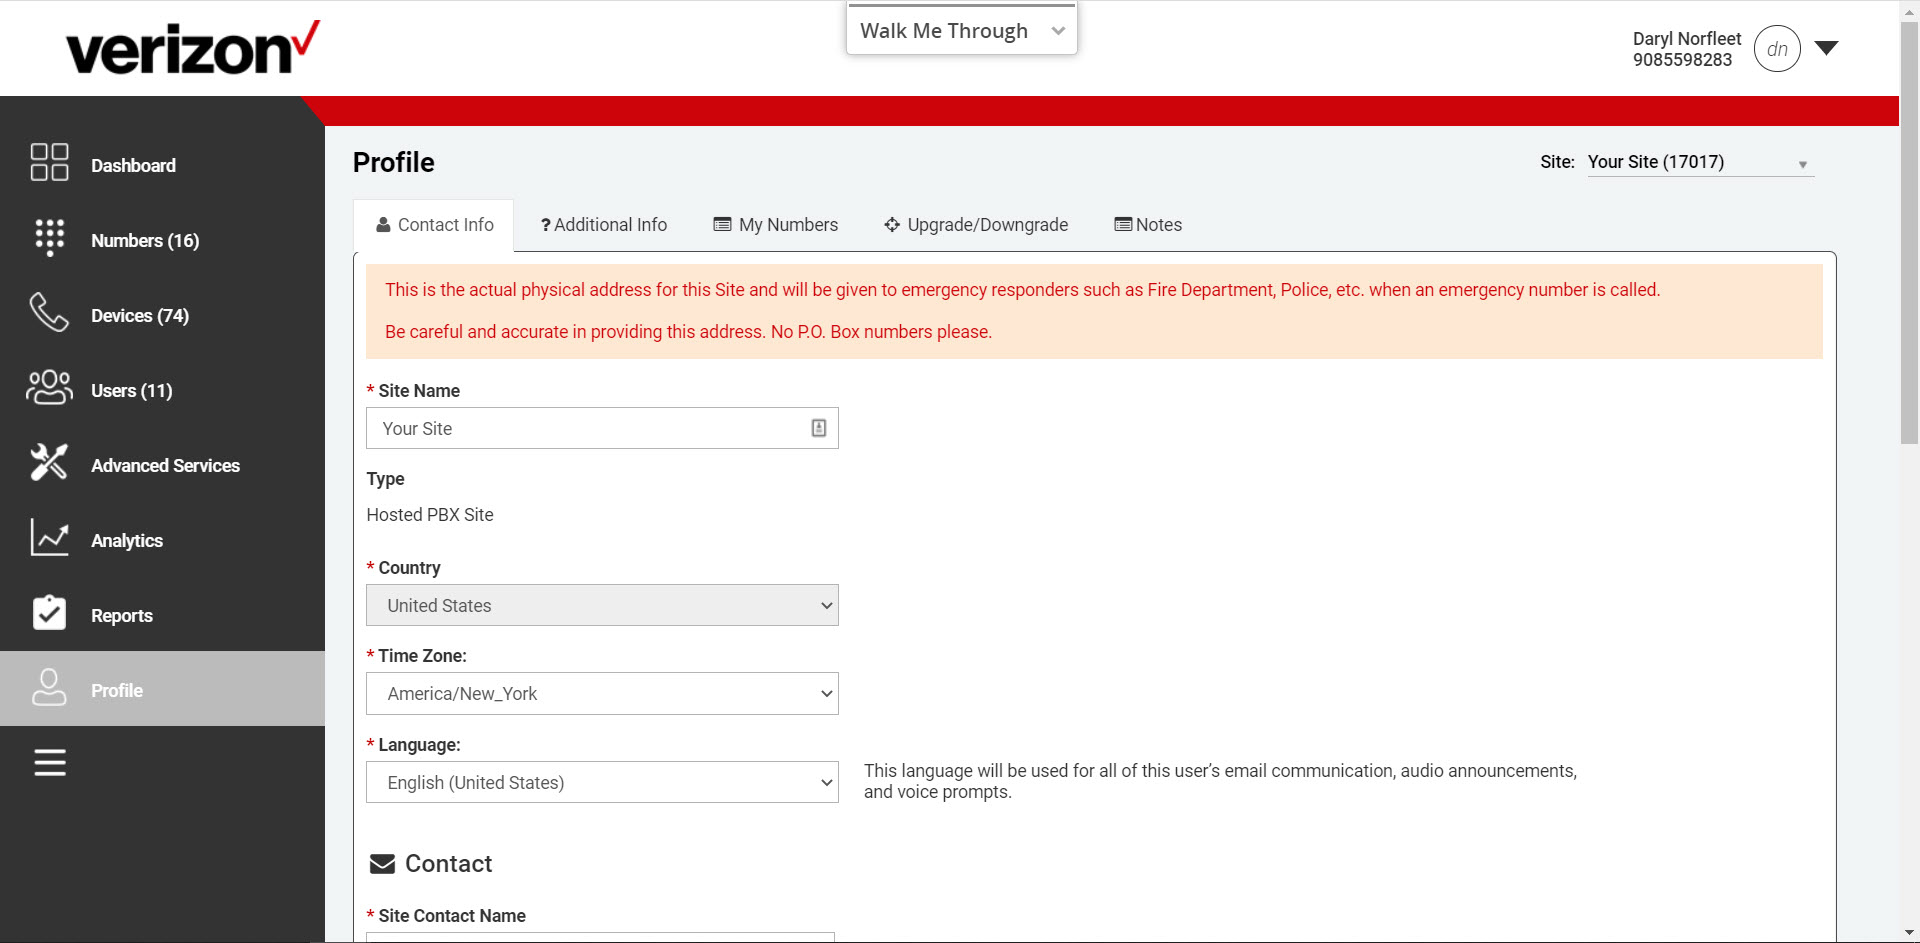Select the Contact Info tab
Image resolution: width=1920 pixels, height=943 pixels.
[434, 225]
